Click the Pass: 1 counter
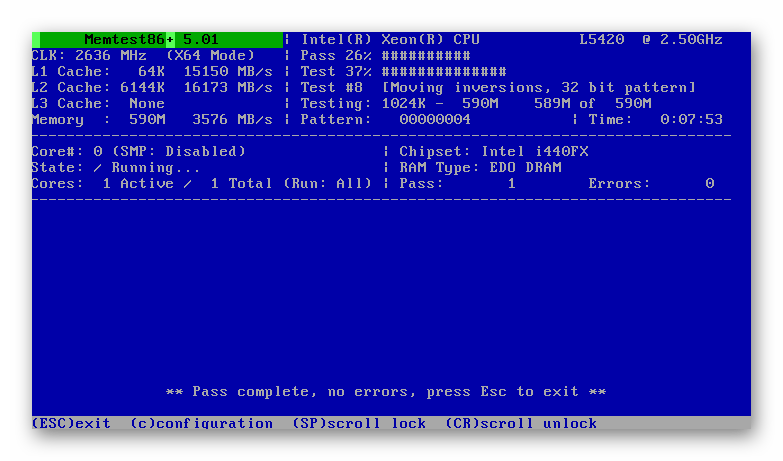 pos(457,183)
